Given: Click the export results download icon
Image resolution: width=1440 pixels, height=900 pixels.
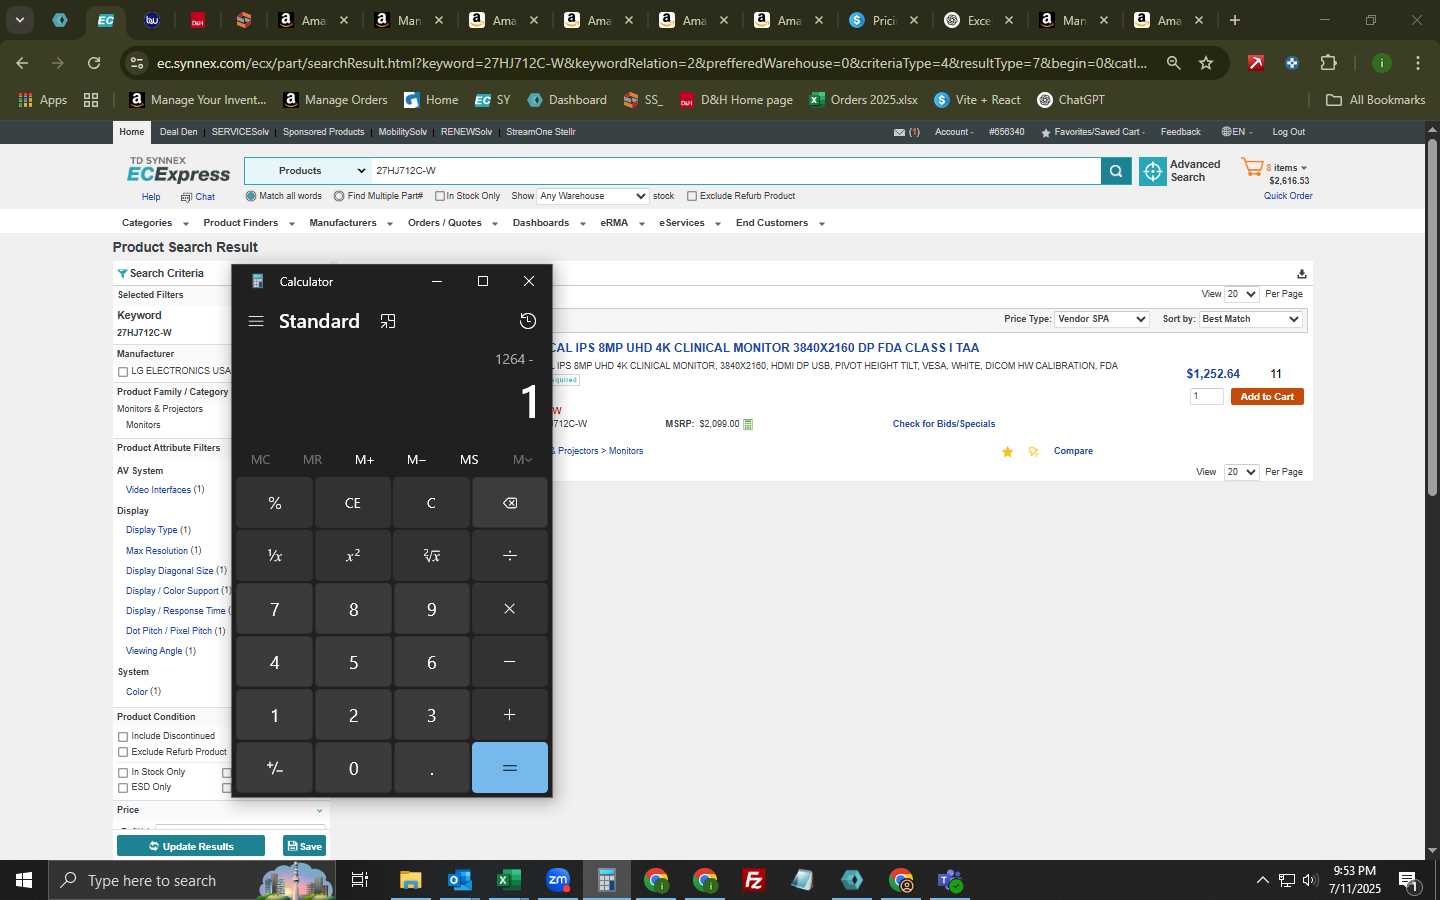Looking at the screenshot, I should [1301, 274].
